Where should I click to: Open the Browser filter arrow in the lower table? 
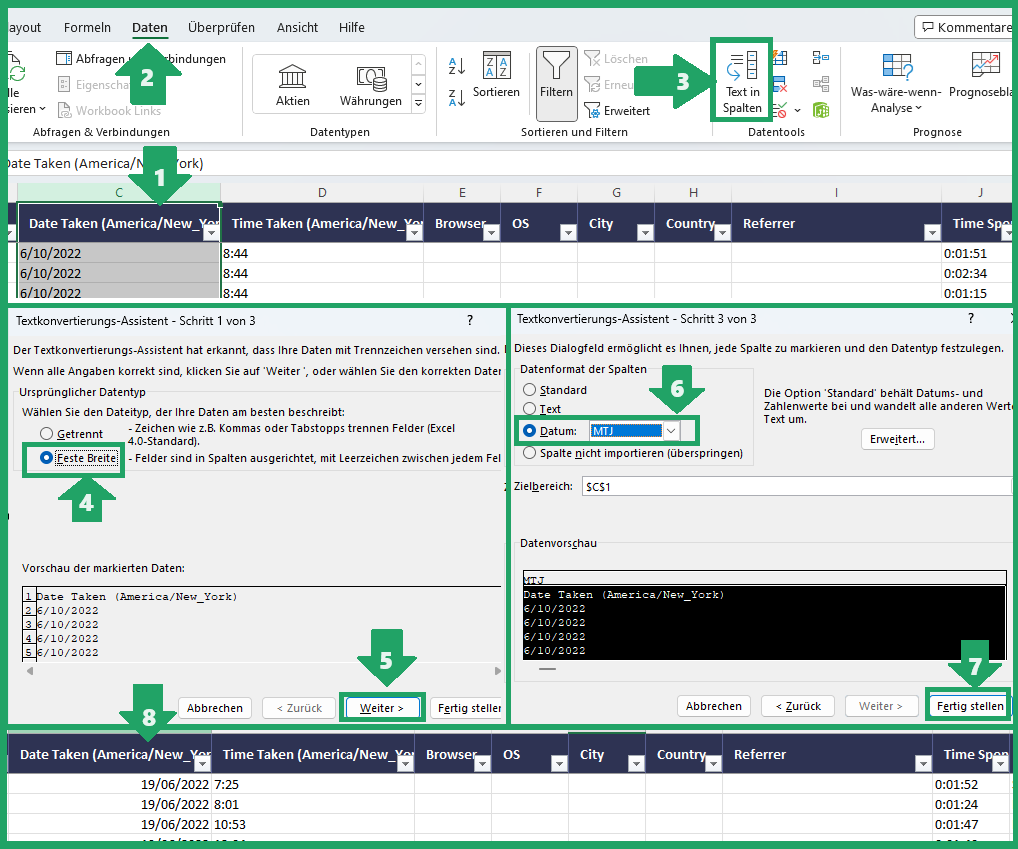(482, 763)
